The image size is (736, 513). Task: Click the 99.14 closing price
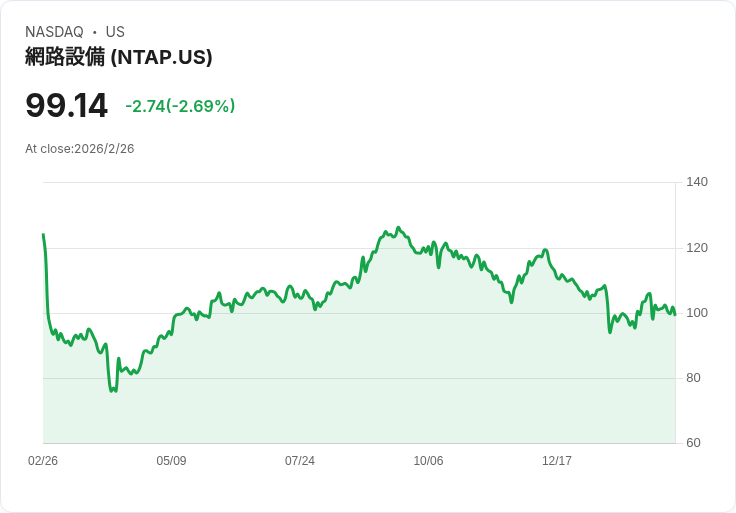pos(66,105)
